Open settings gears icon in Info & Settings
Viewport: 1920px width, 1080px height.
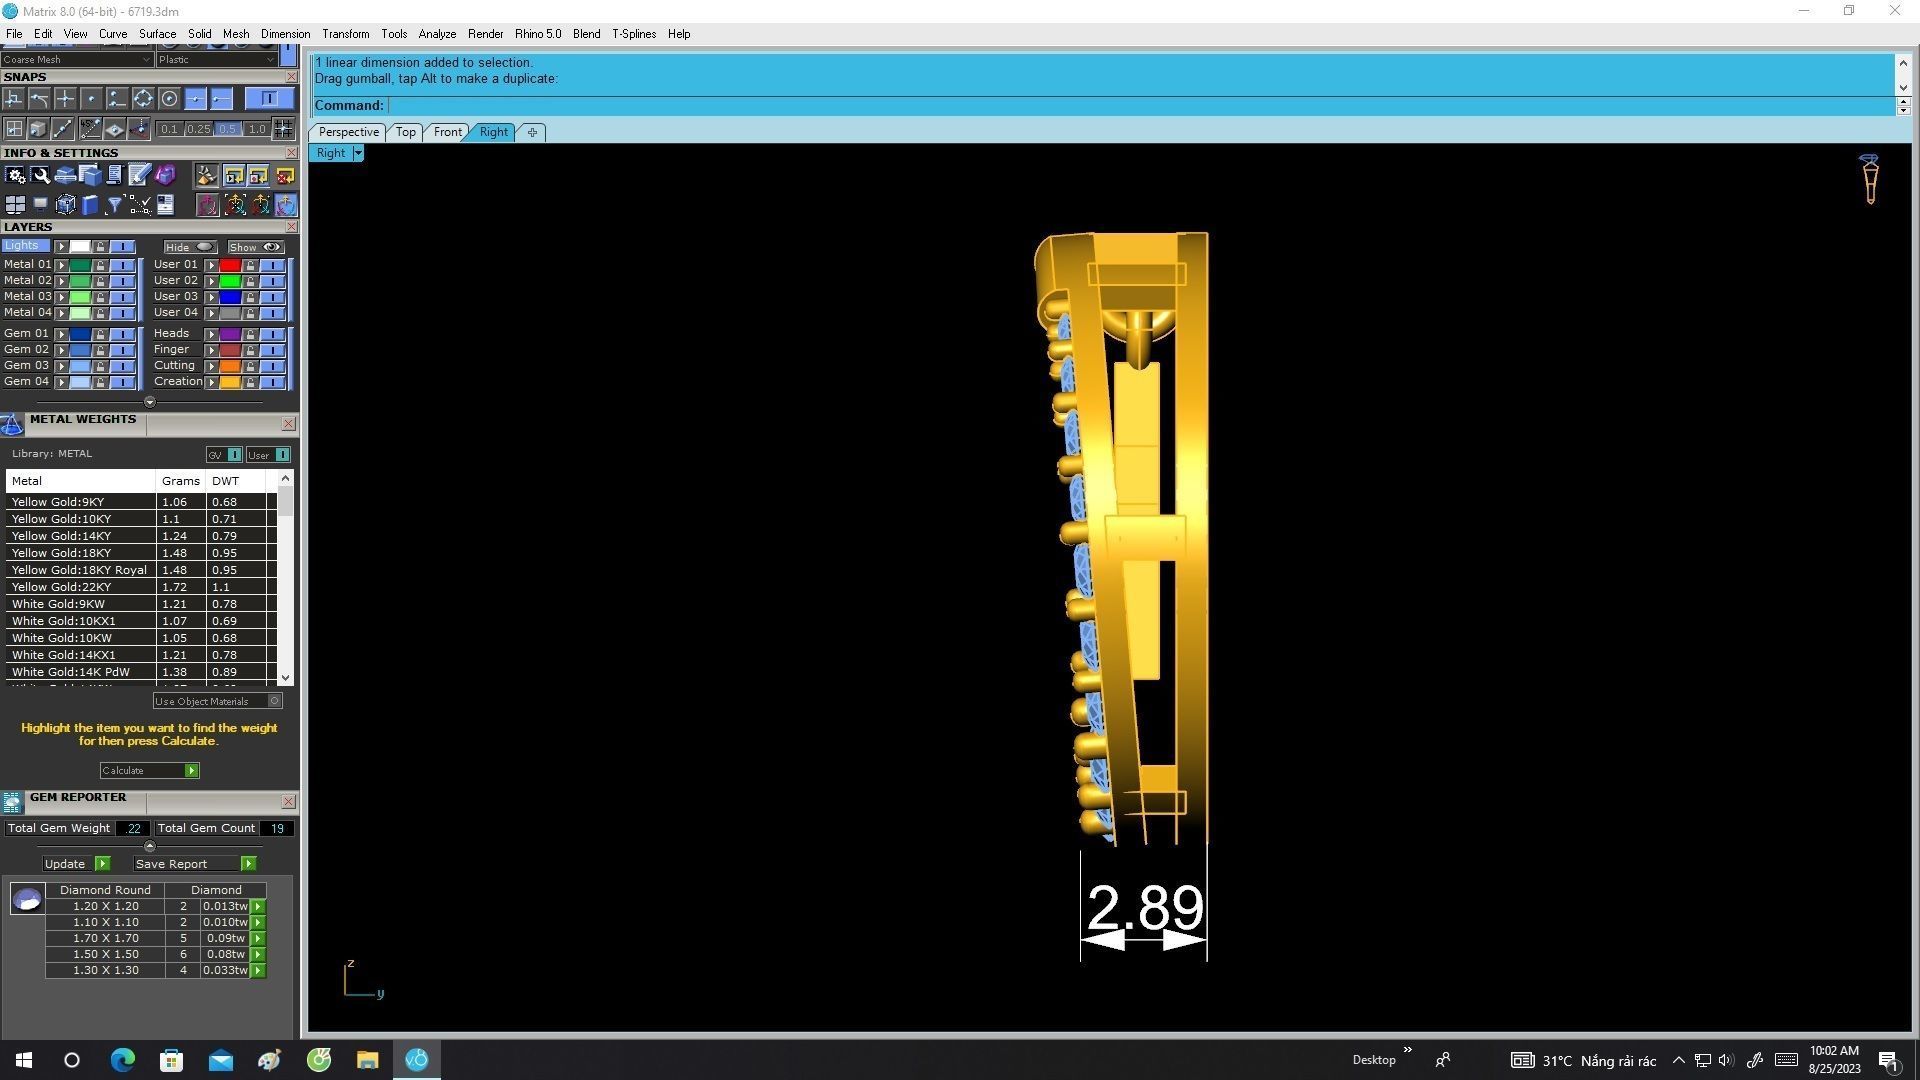15,176
